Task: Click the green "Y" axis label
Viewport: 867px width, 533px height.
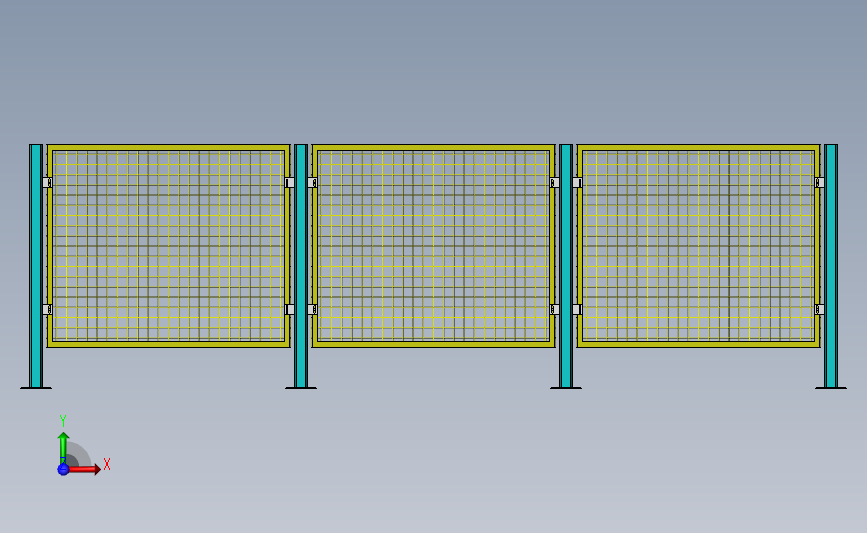Action: [x=63, y=421]
